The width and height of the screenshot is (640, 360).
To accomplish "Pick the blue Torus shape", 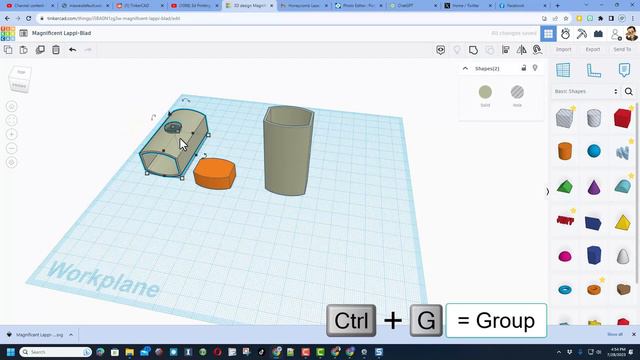I will coord(565,290).
